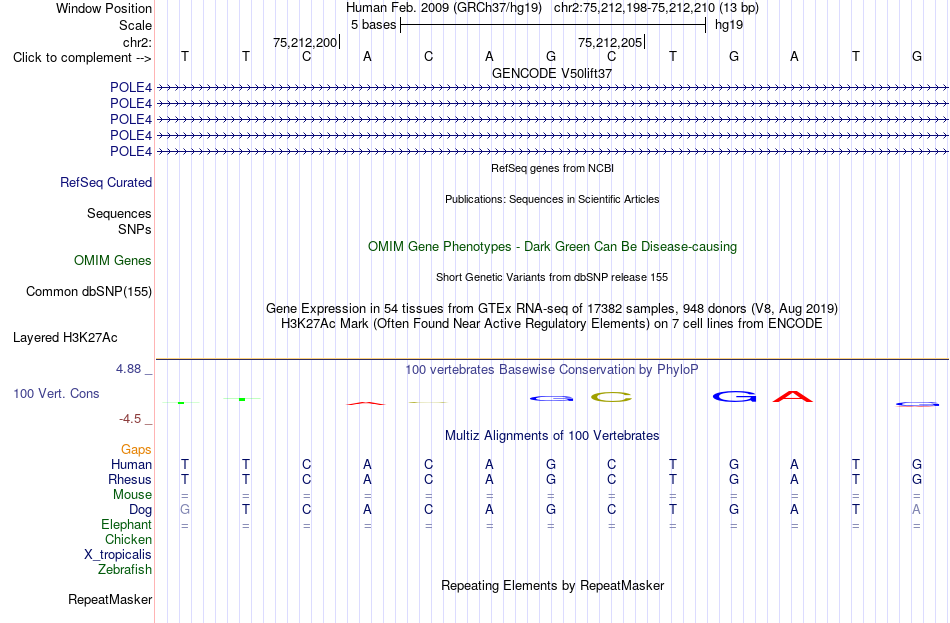Open the H3K27Ac Mark track title
This screenshot has width=950, height=623.
tap(551, 324)
